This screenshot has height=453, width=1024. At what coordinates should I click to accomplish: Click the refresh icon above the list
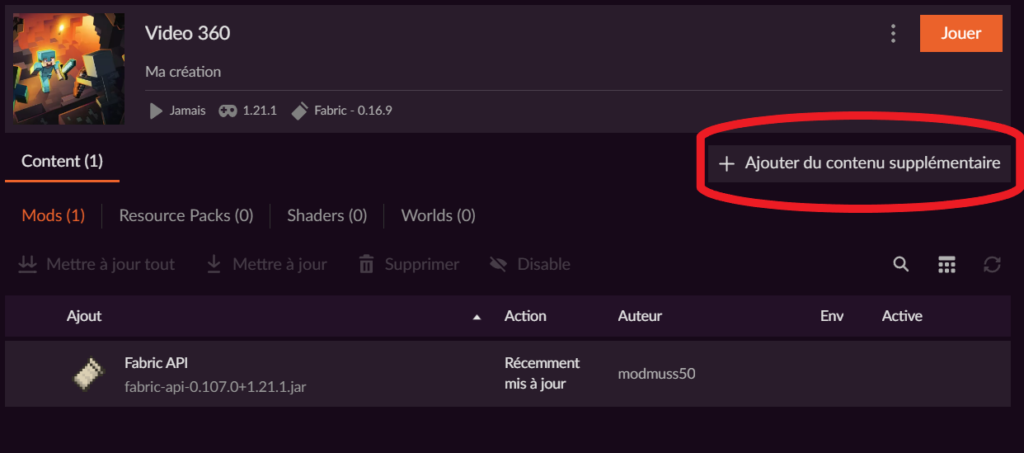pyautogui.click(x=992, y=264)
